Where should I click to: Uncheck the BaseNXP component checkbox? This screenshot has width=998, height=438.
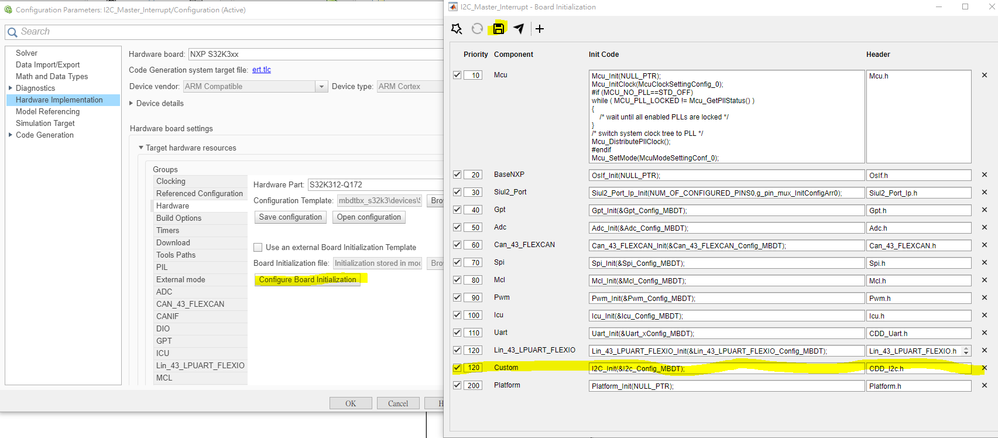pyautogui.click(x=456, y=174)
